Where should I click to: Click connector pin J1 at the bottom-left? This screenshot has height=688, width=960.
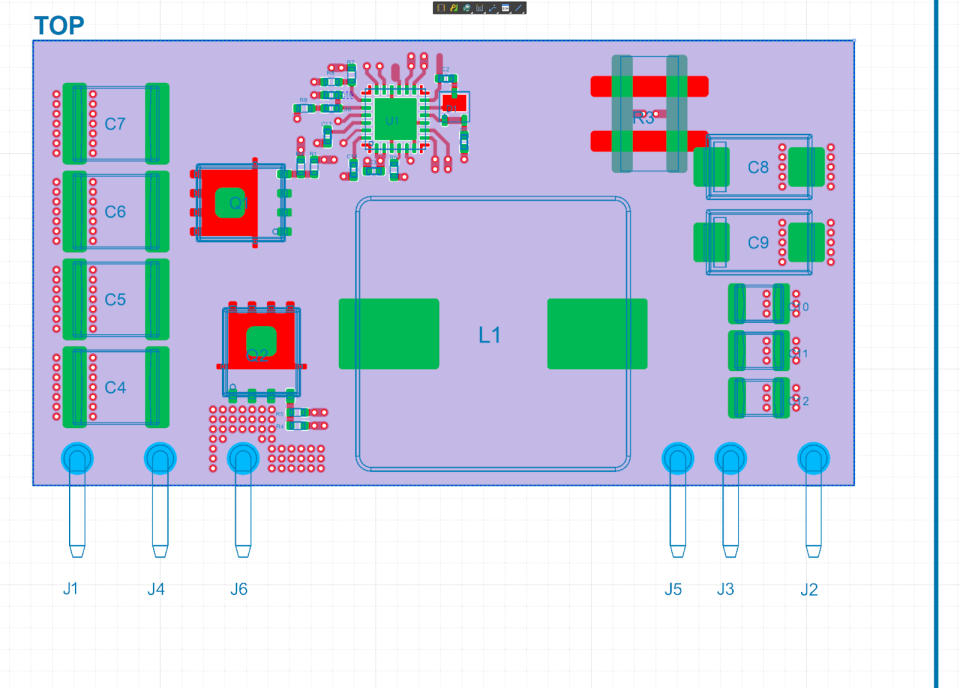point(77,459)
